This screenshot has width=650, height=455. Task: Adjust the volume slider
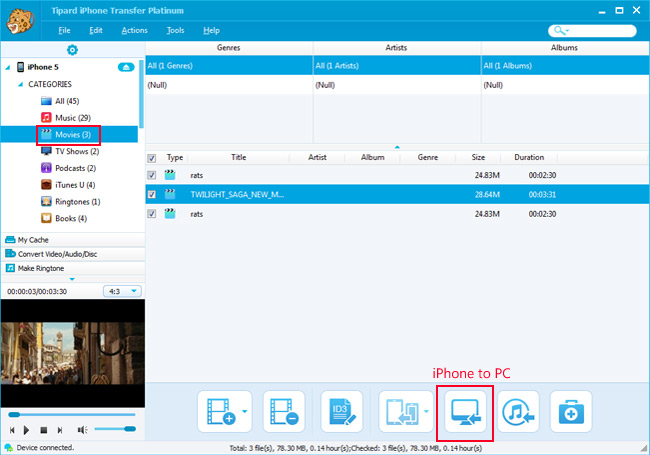[x=115, y=429]
